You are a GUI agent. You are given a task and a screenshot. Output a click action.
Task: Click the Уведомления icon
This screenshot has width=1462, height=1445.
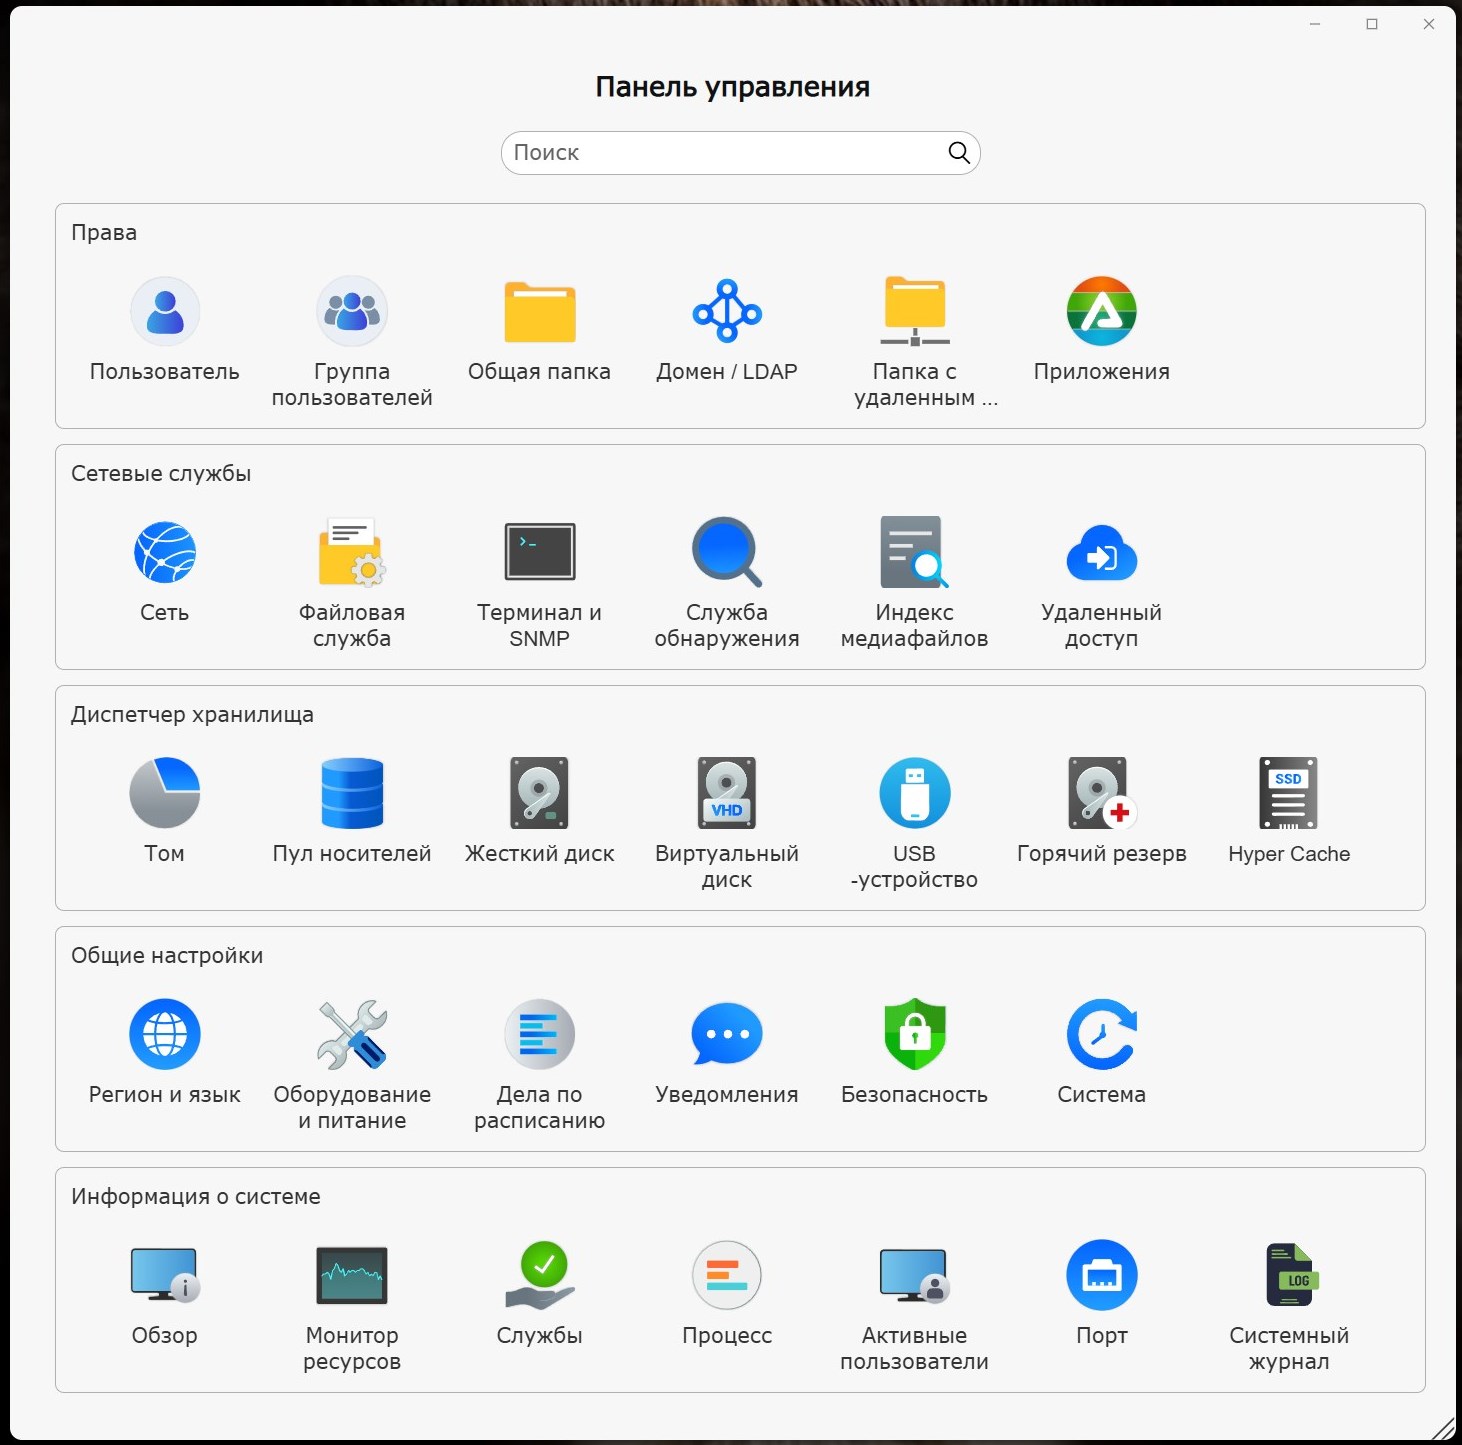coord(727,1034)
